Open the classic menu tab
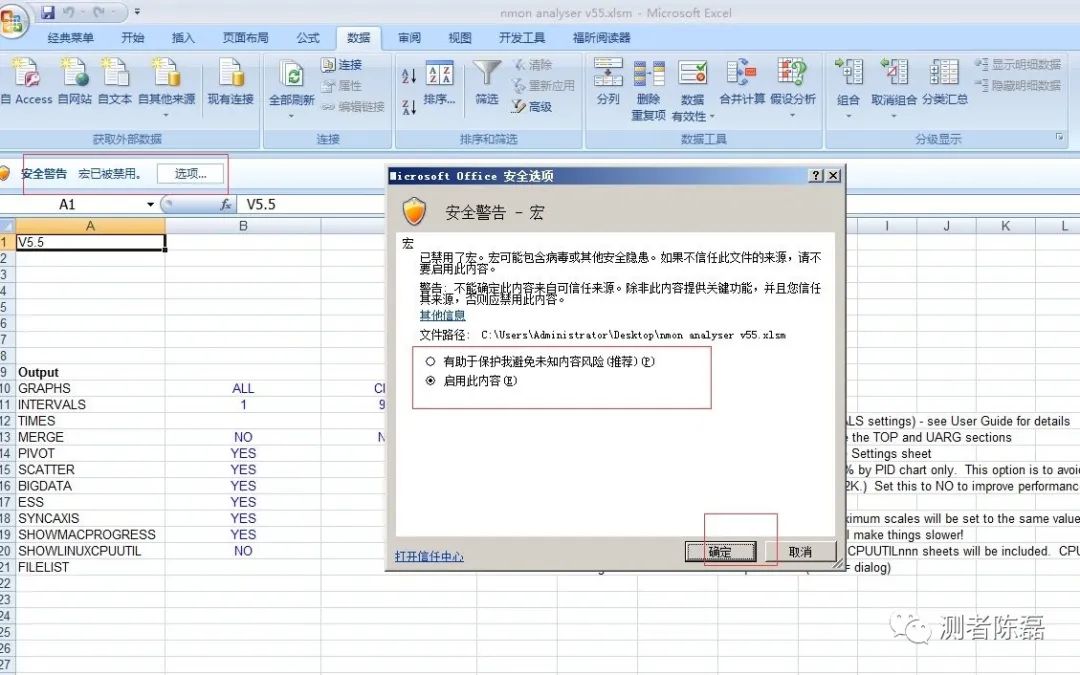This screenshot has width=1080, height=675. point(70,38)
